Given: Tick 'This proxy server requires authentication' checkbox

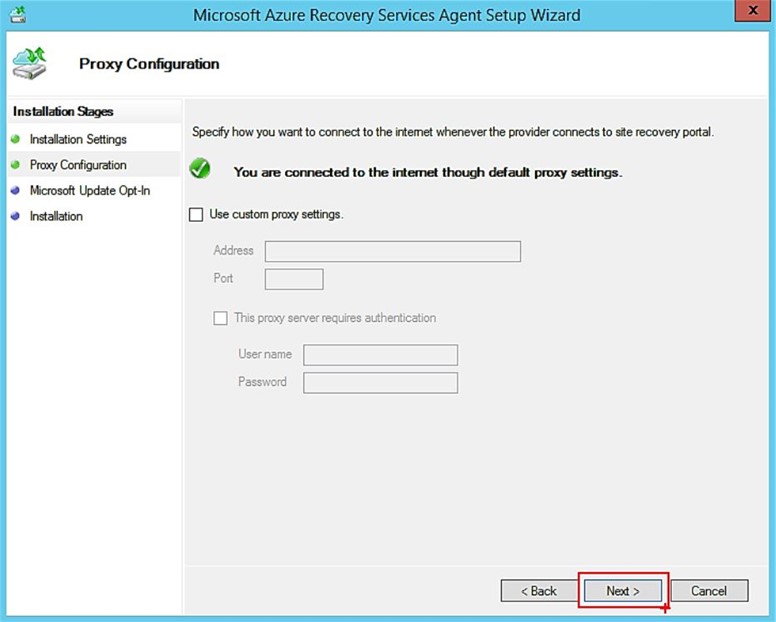Looking at the screenshot, I should click(220, 318).
